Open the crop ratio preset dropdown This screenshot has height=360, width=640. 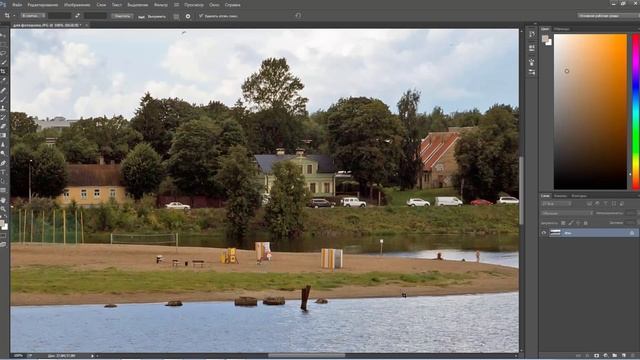(x=33, y=16)
